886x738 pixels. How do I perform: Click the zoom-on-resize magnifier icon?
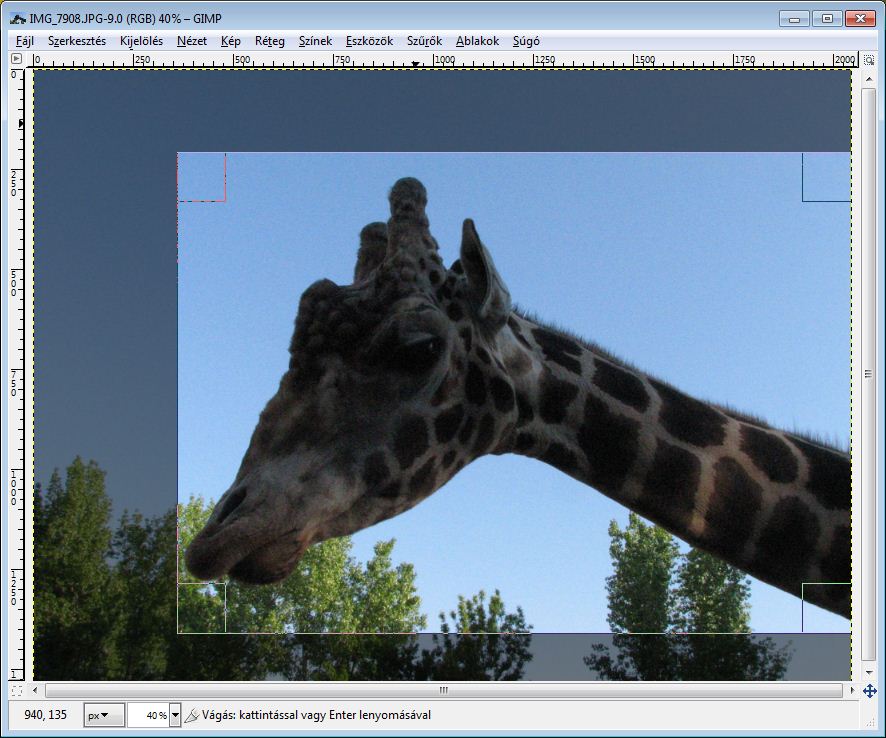point(869,59)
